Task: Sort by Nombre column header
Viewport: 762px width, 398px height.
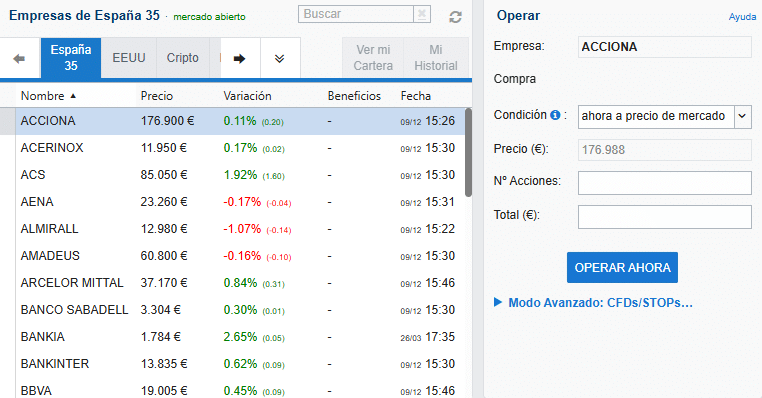Action: pos(42,96)
